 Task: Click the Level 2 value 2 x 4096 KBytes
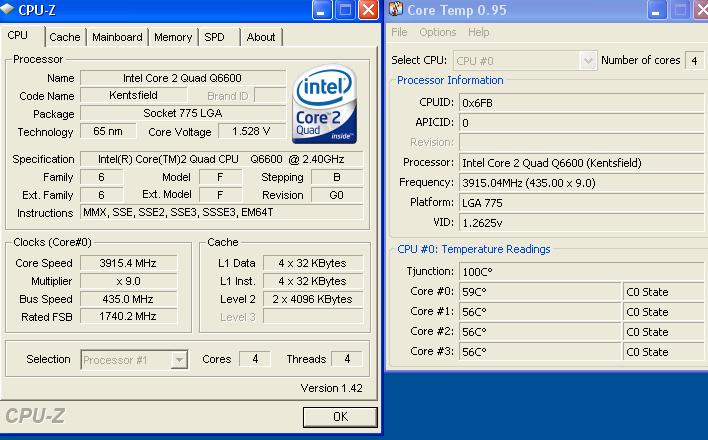pos(313,299)
